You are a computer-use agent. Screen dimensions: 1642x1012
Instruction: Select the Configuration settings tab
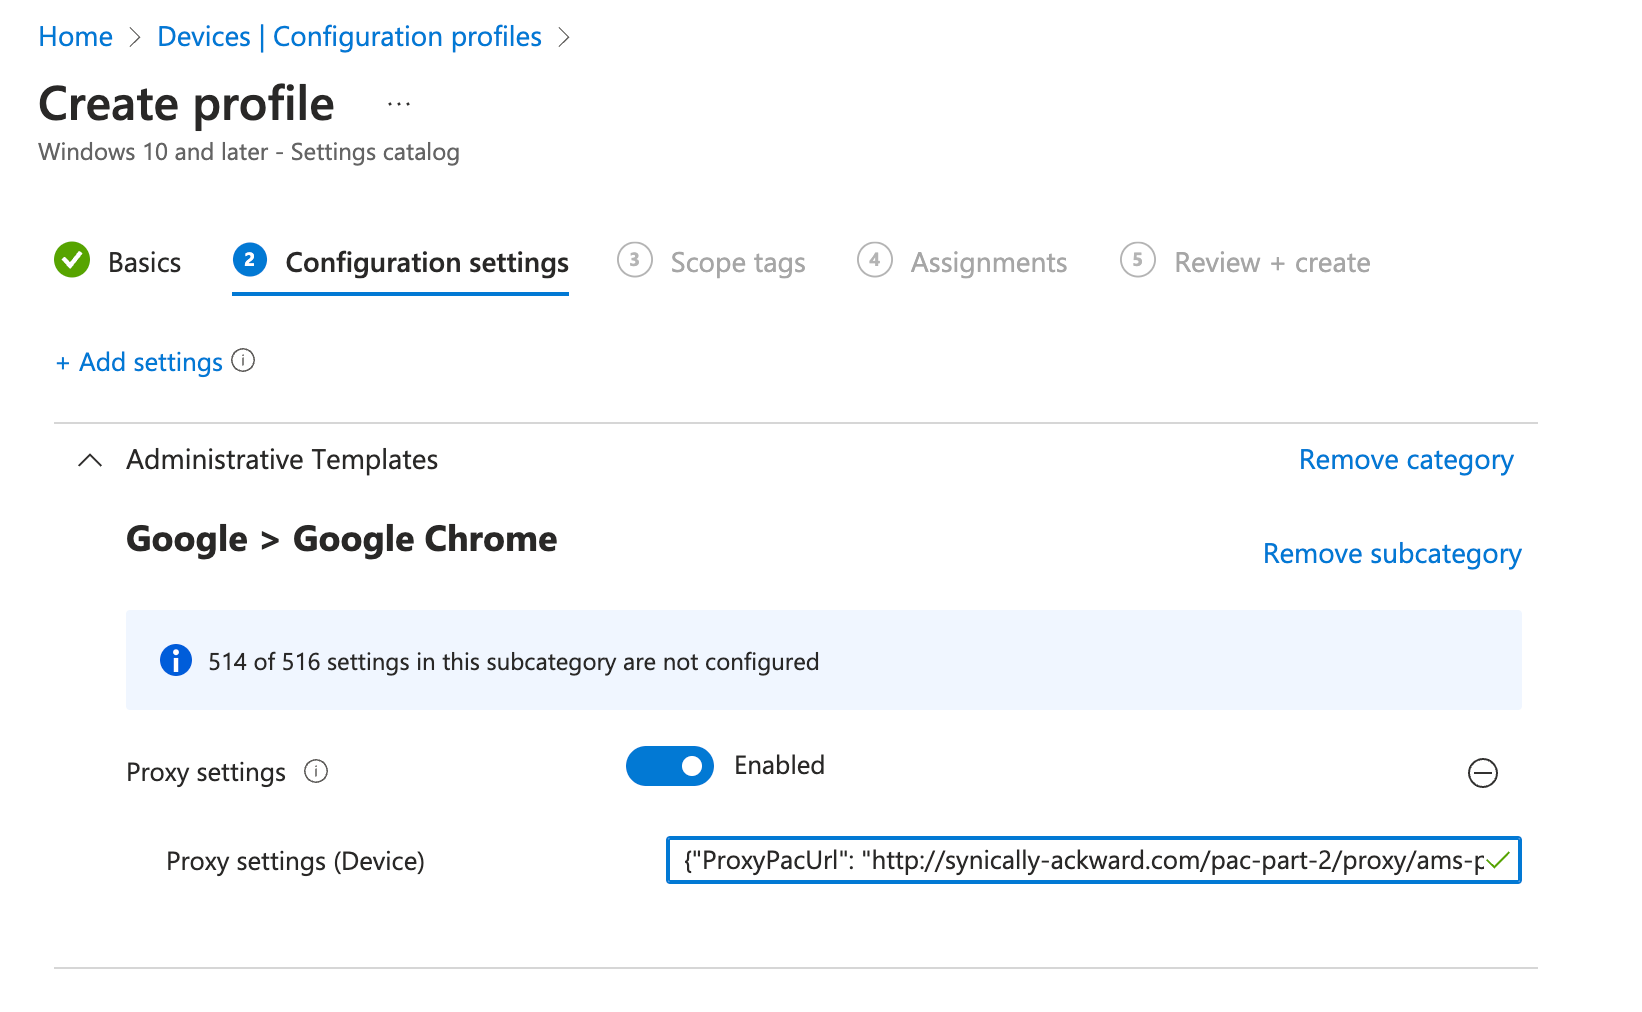pos(426,262)
